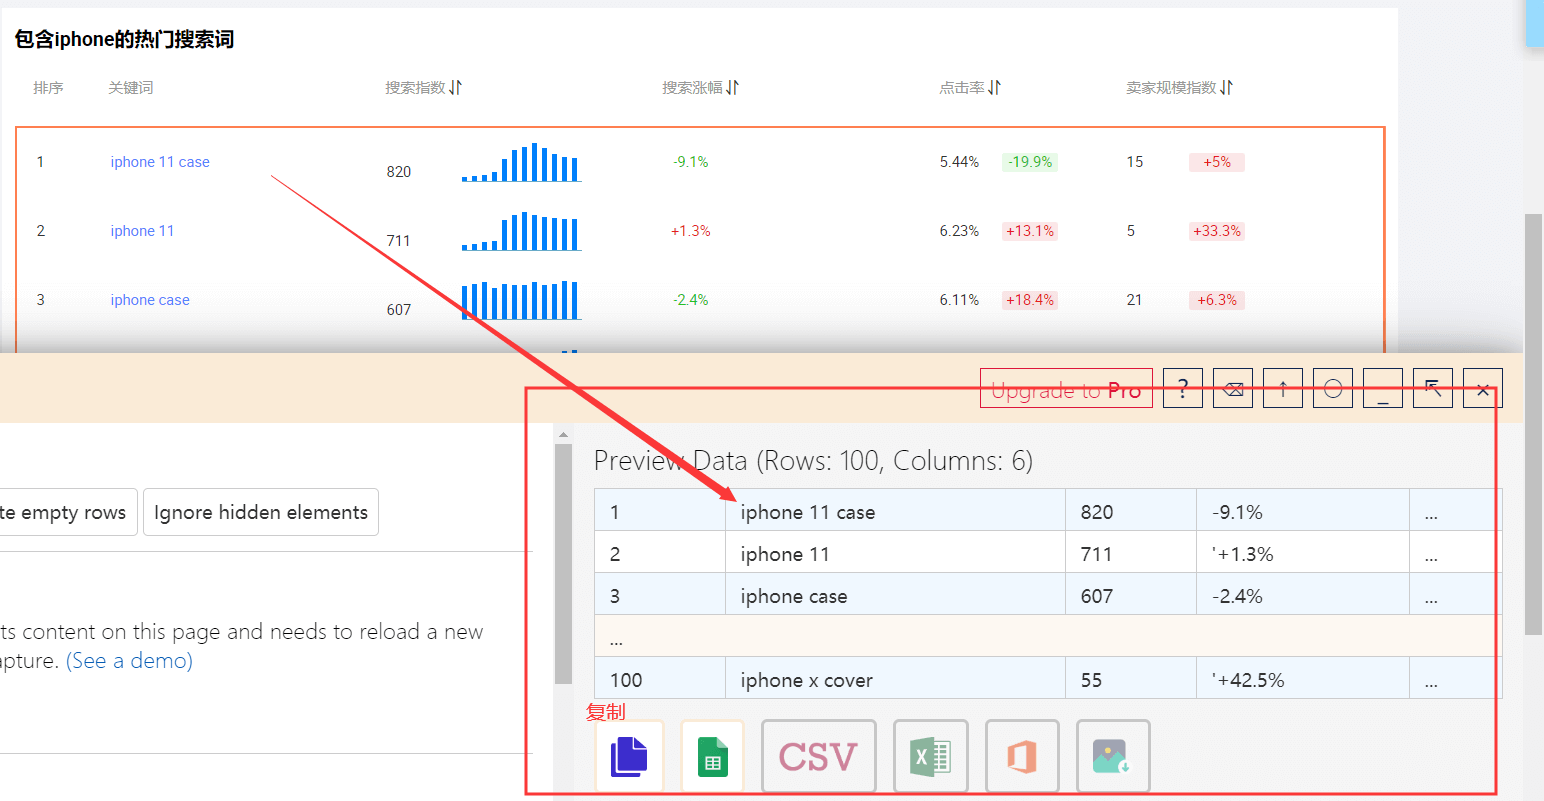
Task: Copy the table data to clipboard
Action: point(629,756)
